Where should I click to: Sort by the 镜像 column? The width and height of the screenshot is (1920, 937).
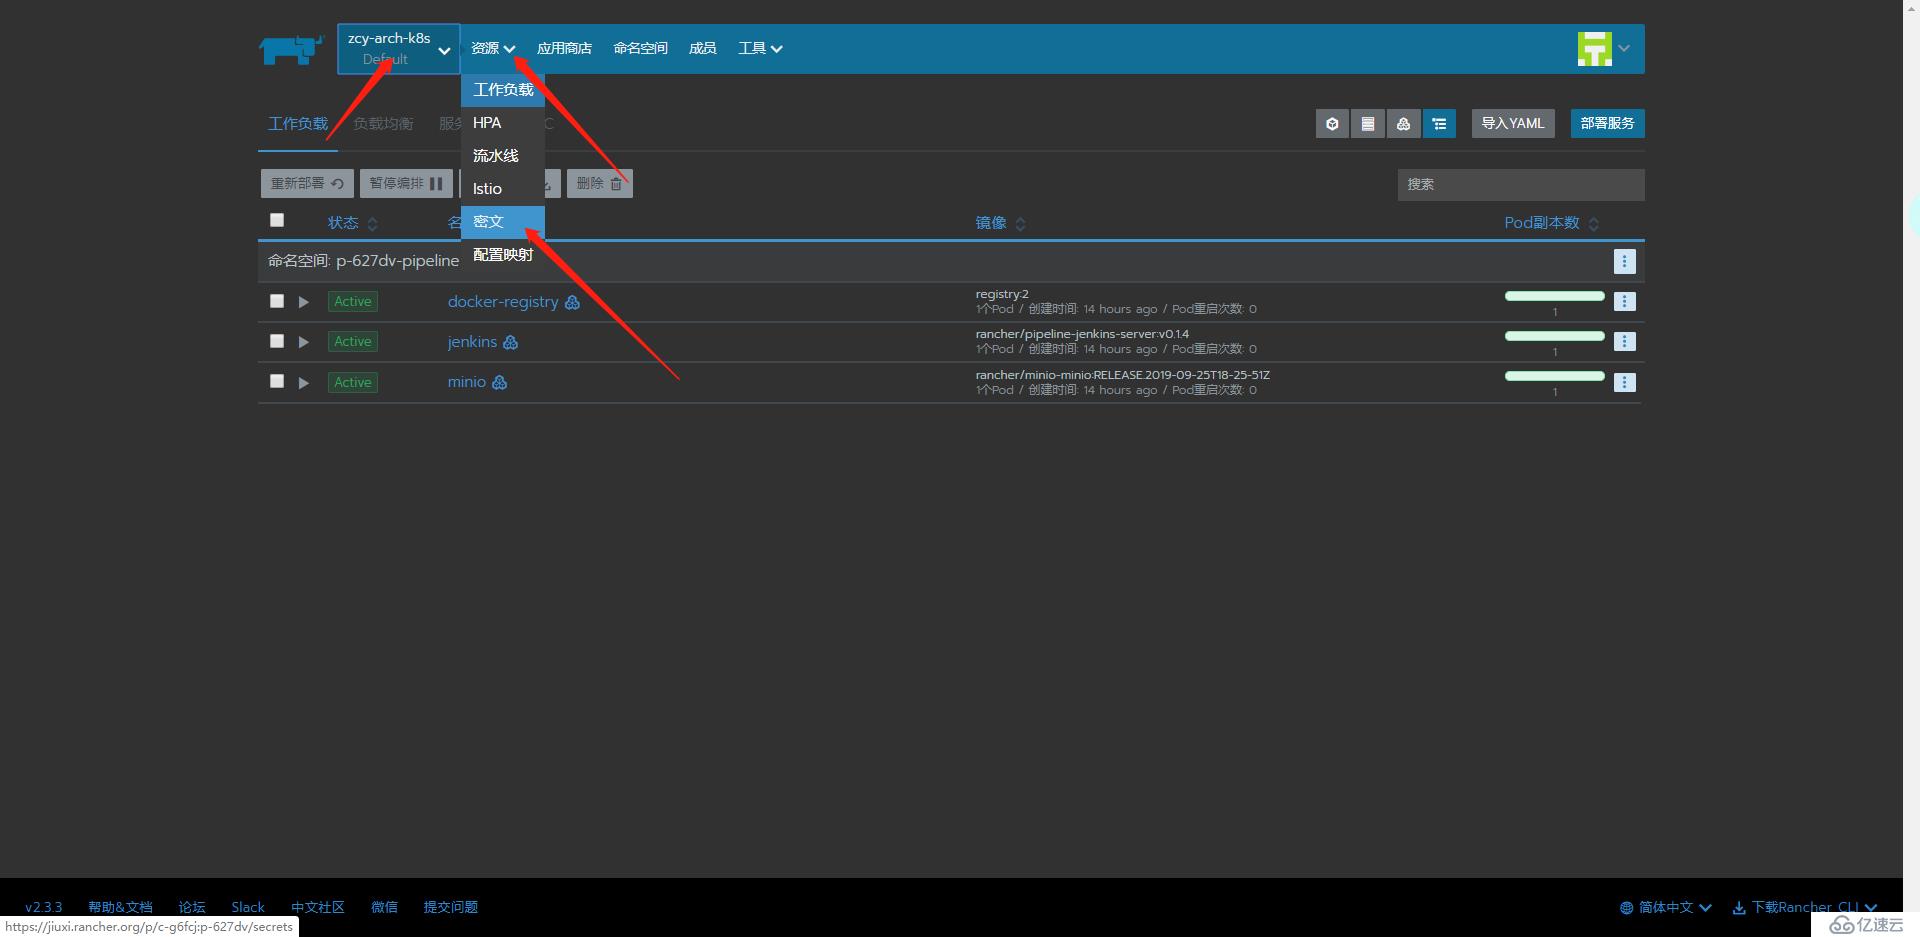(1000, 223)
